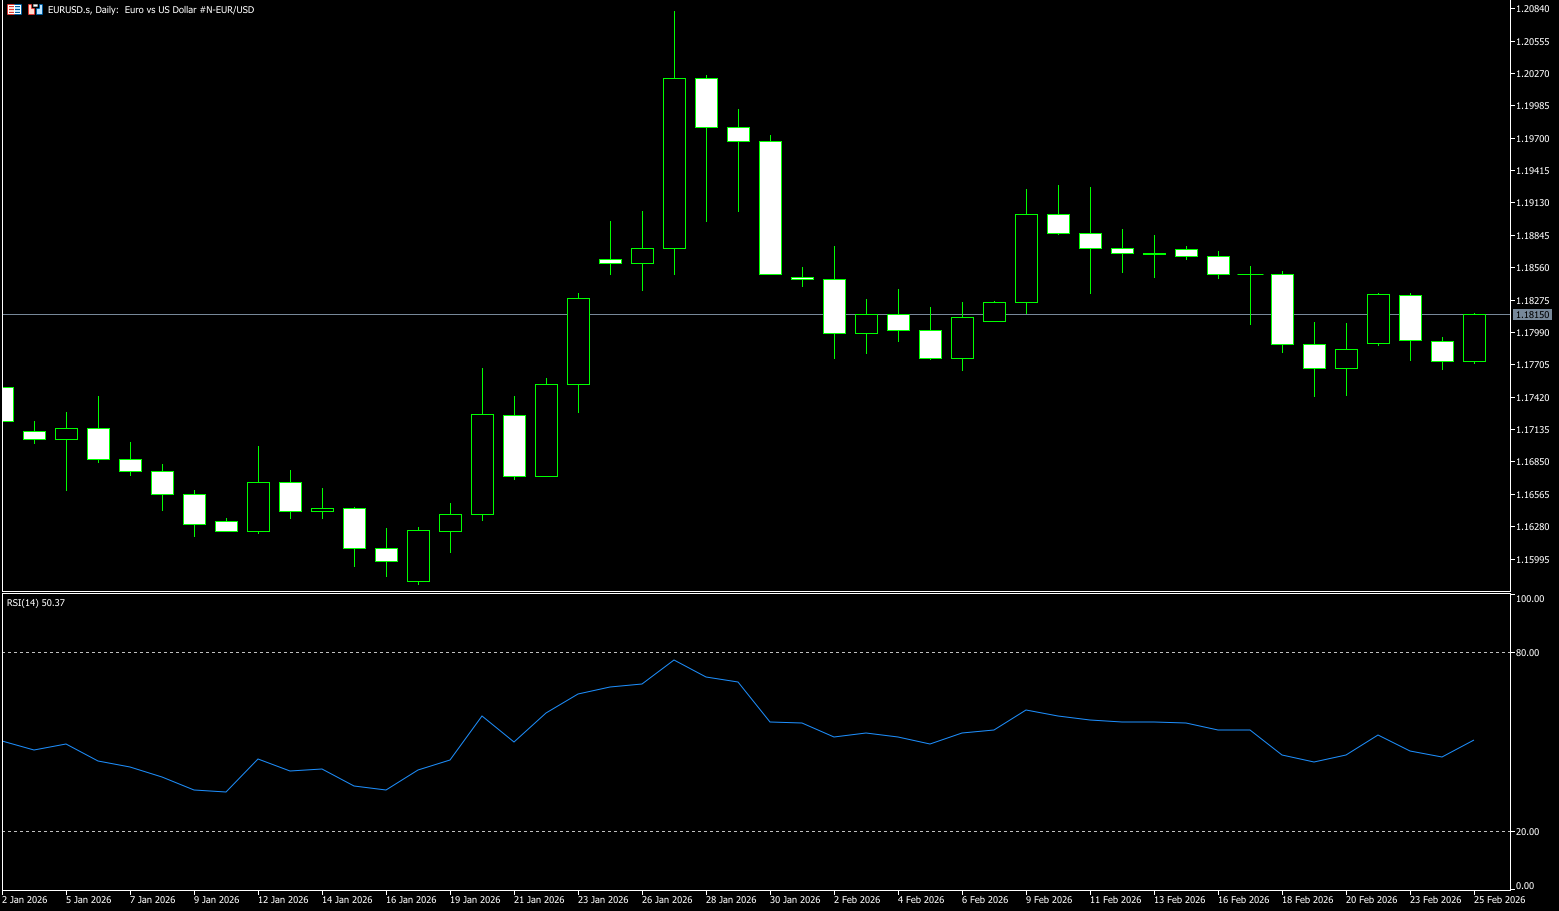Click the 80.00 RSI level label
Viewport: 1559px width, 911px height.
click(x=1528, y=653)
